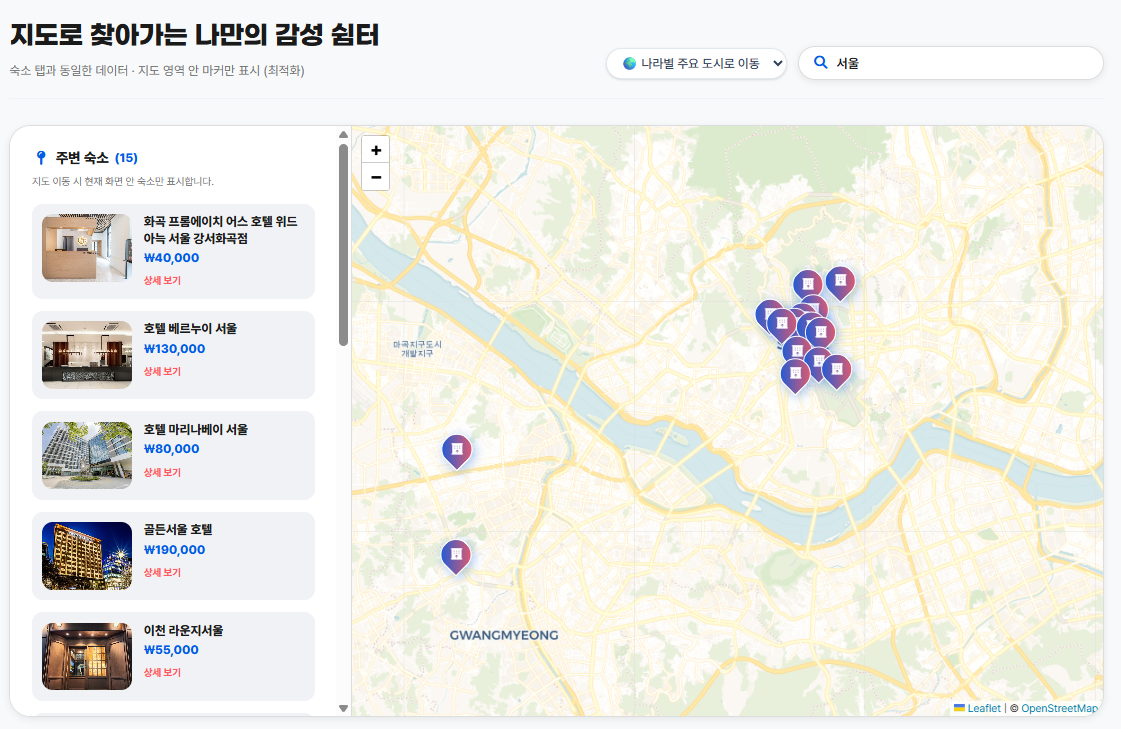Open the OpenStreetMap attribution link
The image size is (1121, 729).
(1060, 708)
